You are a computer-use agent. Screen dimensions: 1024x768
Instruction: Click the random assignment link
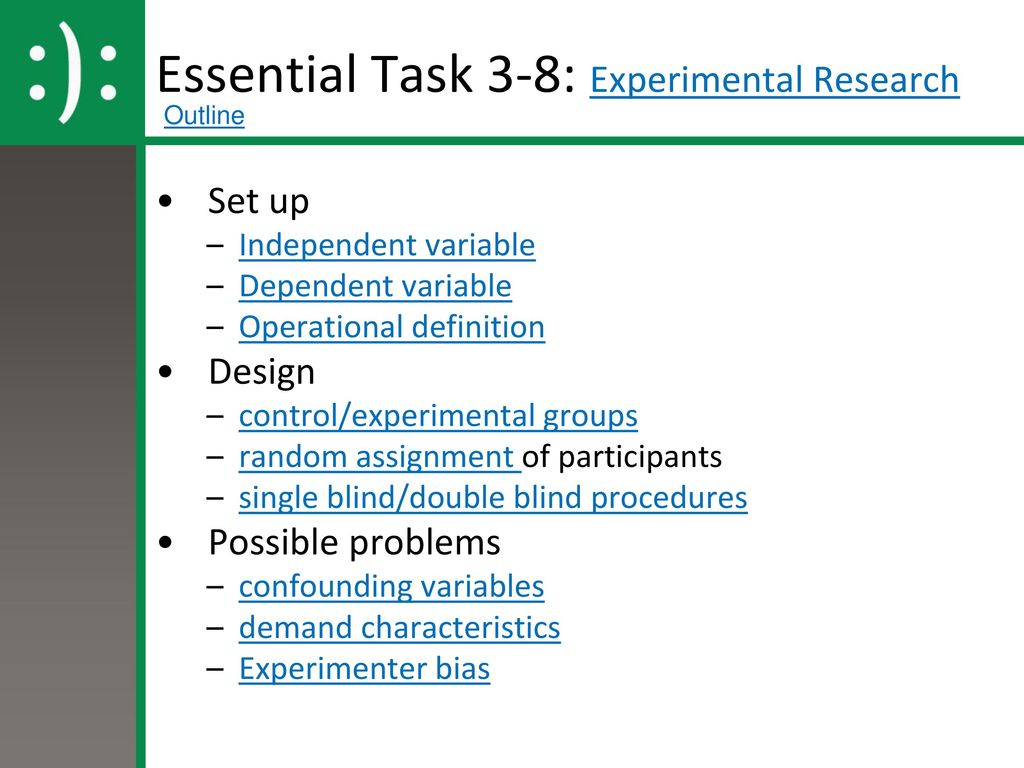379,457
